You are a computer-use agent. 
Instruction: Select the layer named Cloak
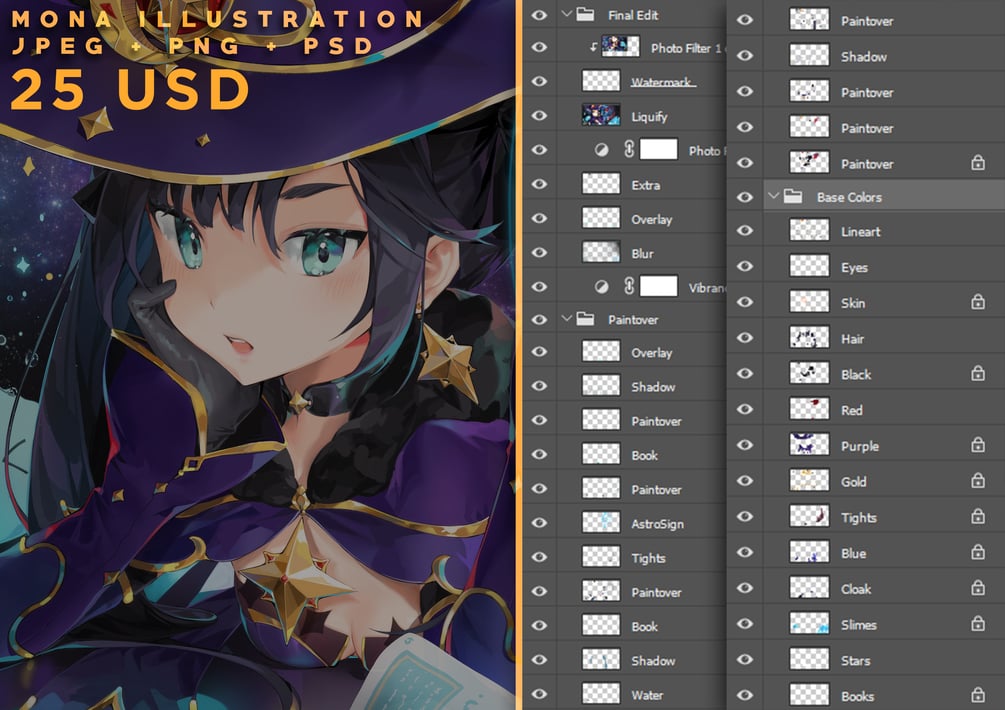pyautogui.click(x=856, y=589)
